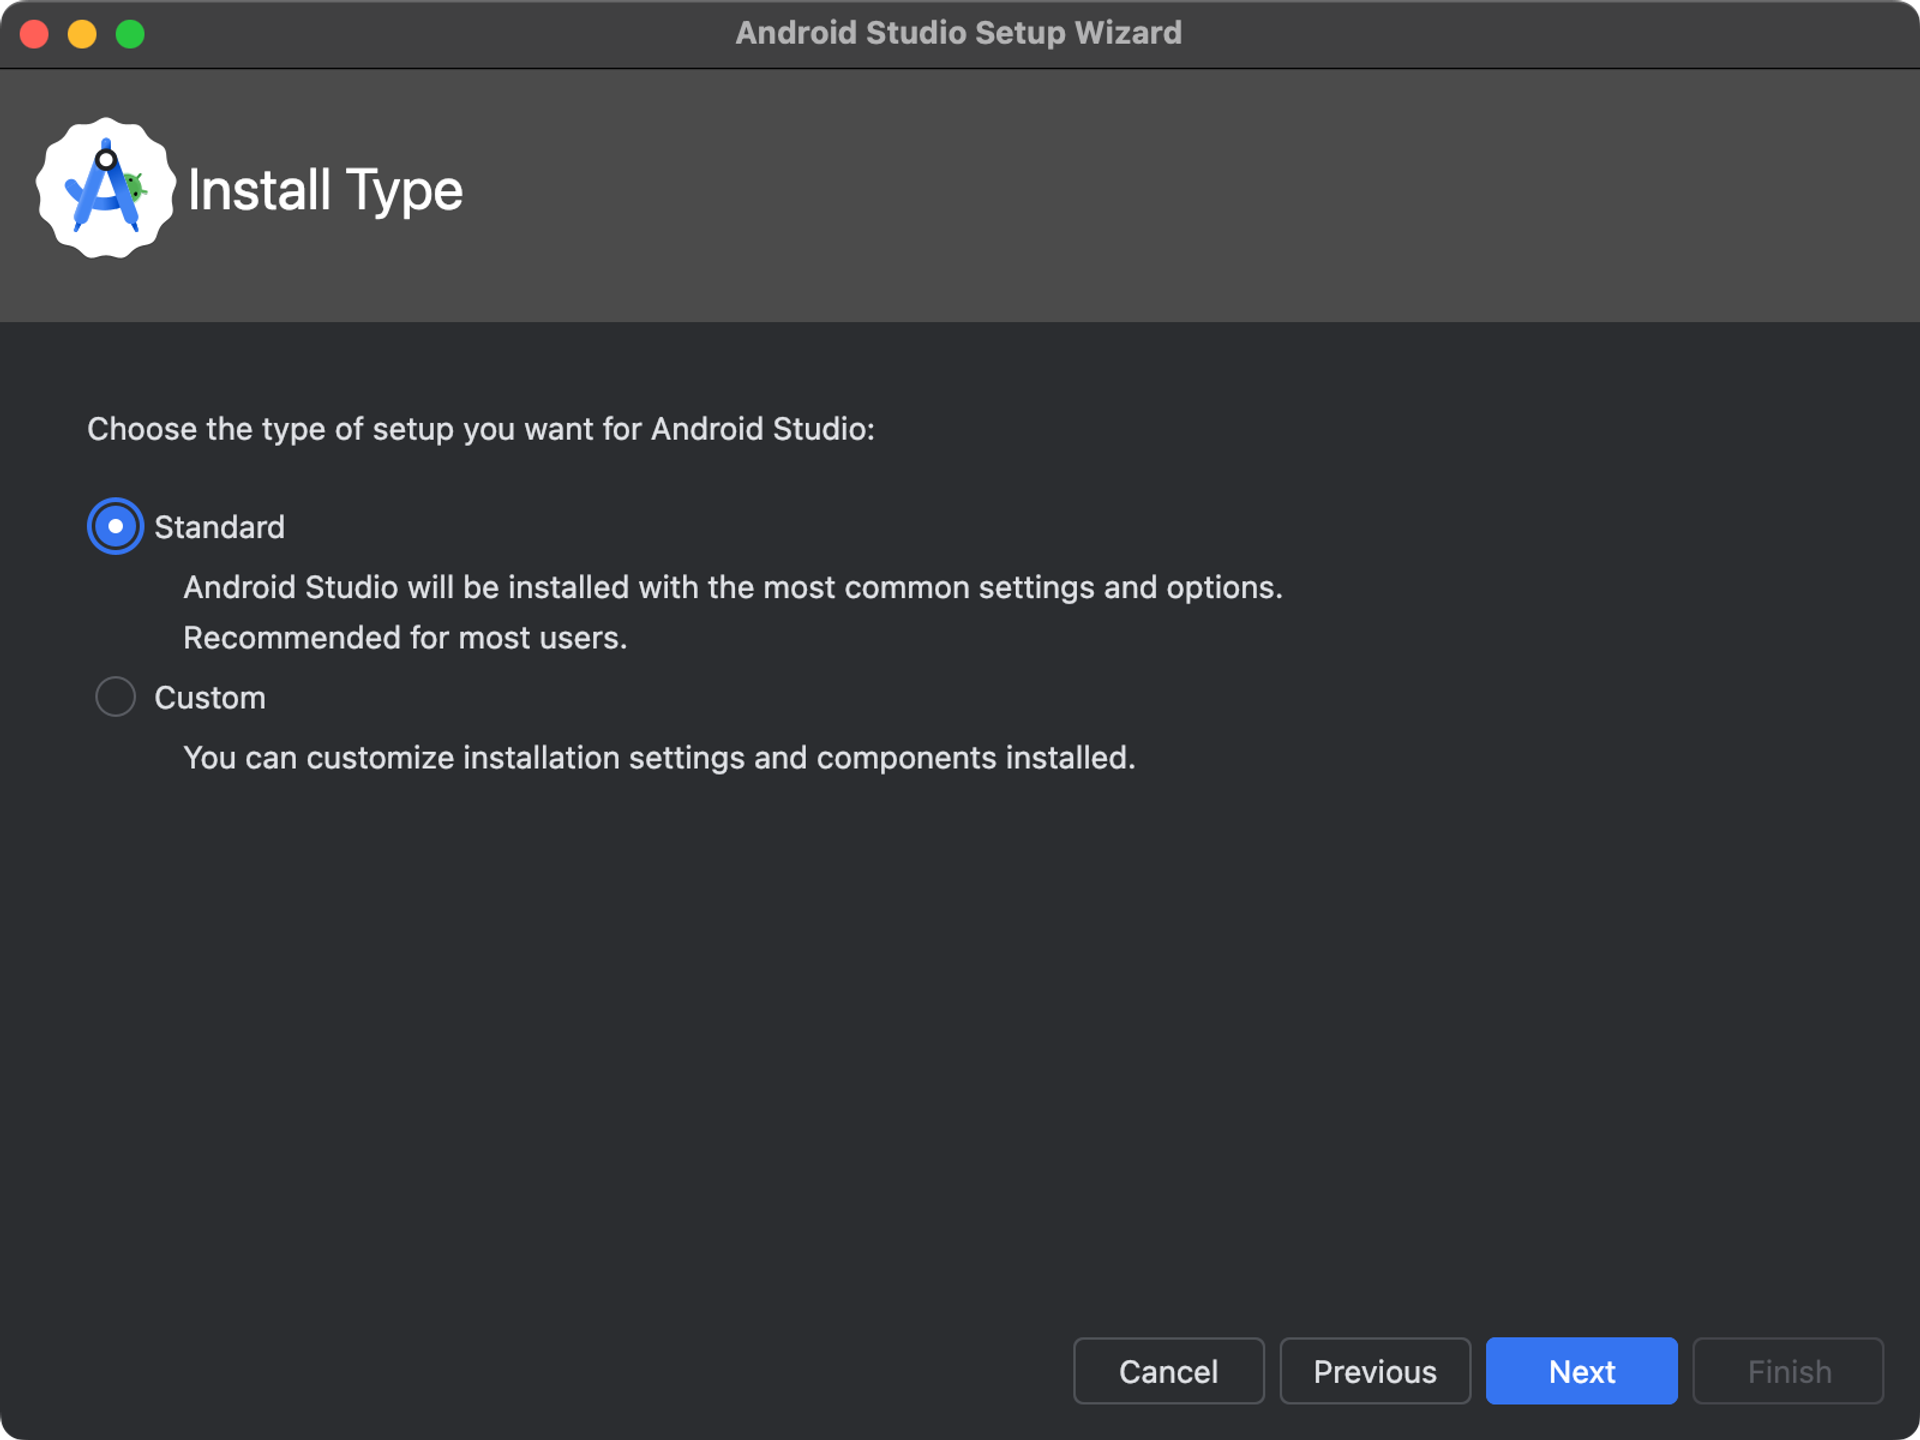Click the 'Recommended for most users' text
Image resolution: width=1920 pixels, height=1440 pixels.
pos(405,638)
